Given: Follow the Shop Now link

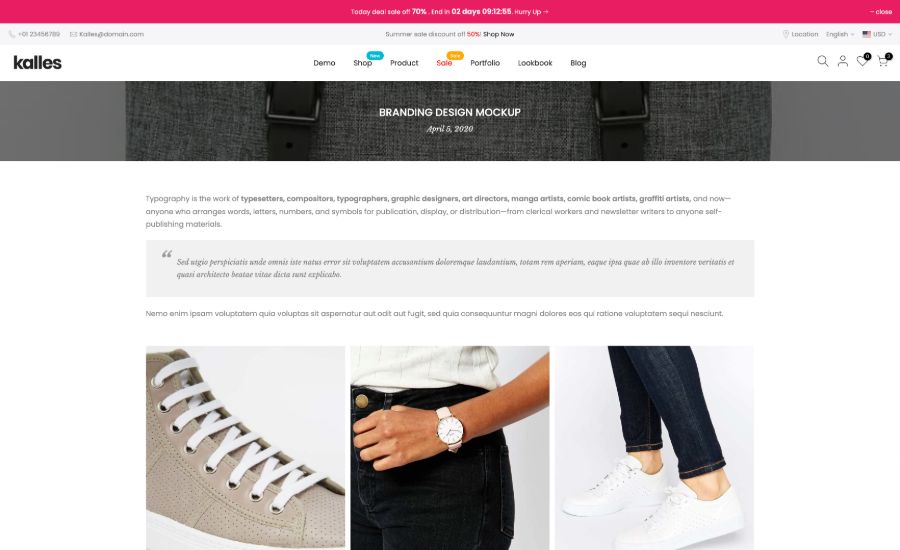Looking at the screenshot, I should click(499, 34).
